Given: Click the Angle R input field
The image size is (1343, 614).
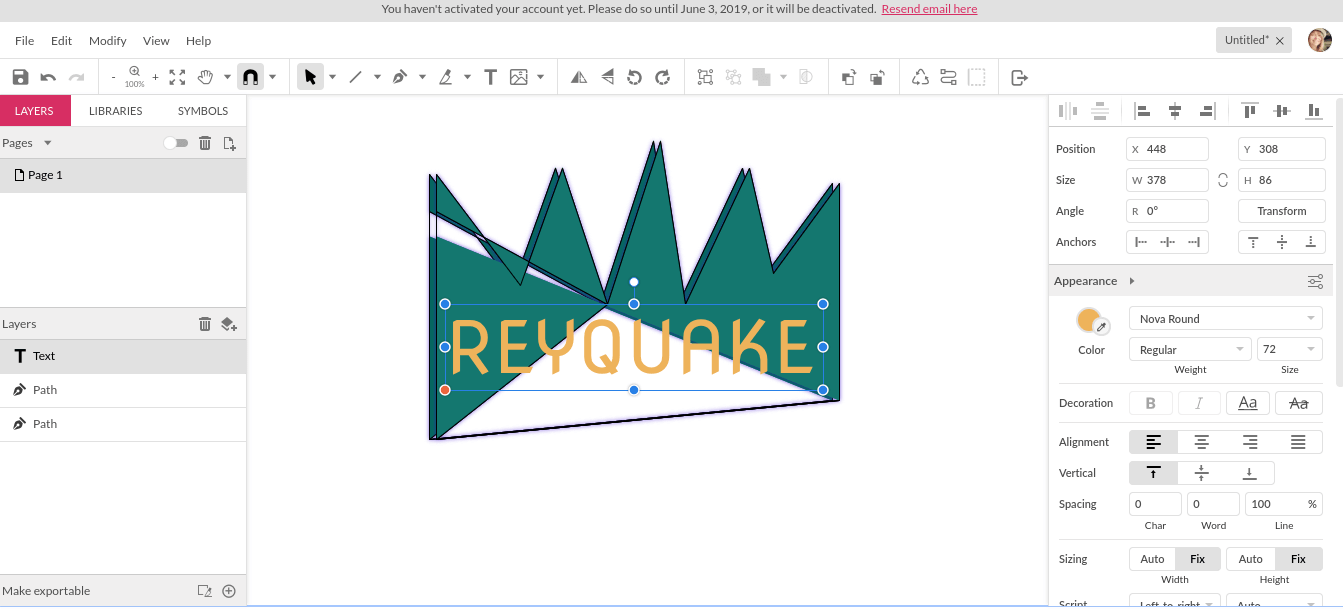Looking at the screenshot, I should tap(1167, 211).
